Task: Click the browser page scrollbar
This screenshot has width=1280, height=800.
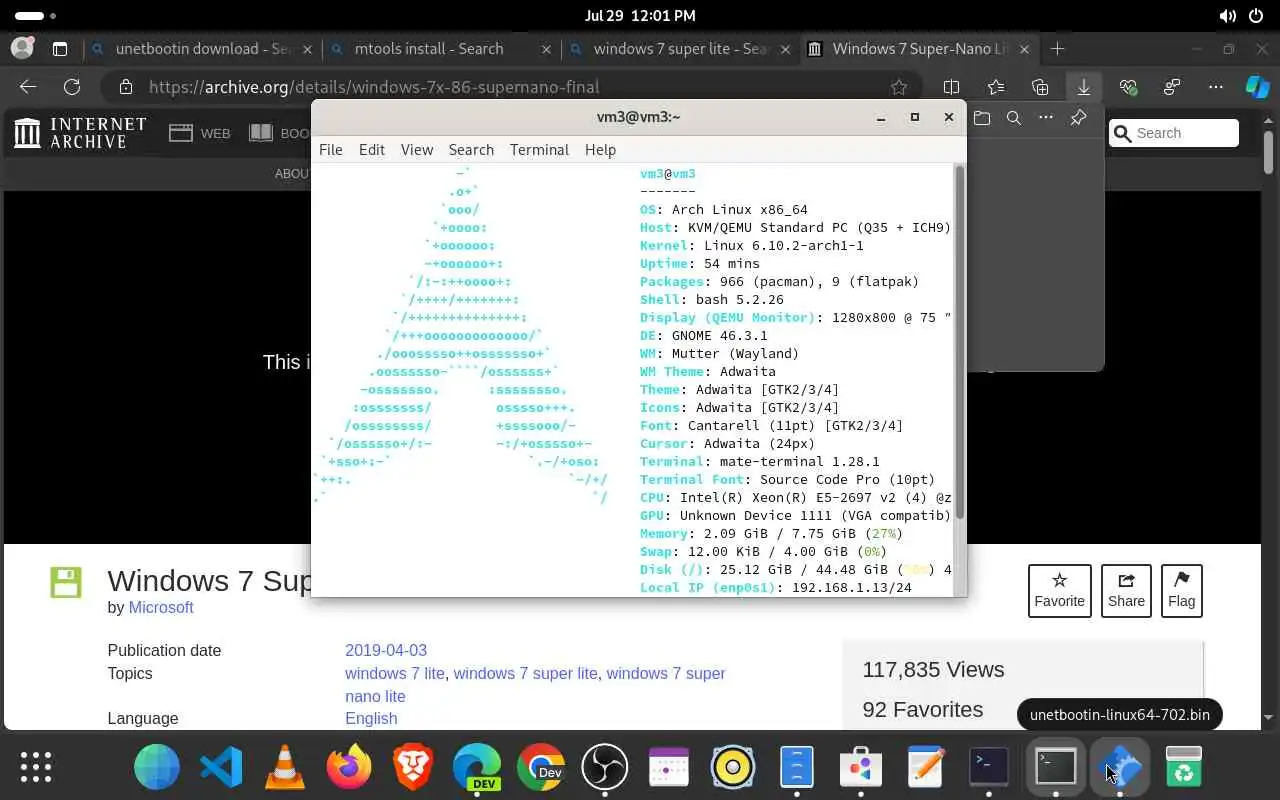Action: 1268,153
